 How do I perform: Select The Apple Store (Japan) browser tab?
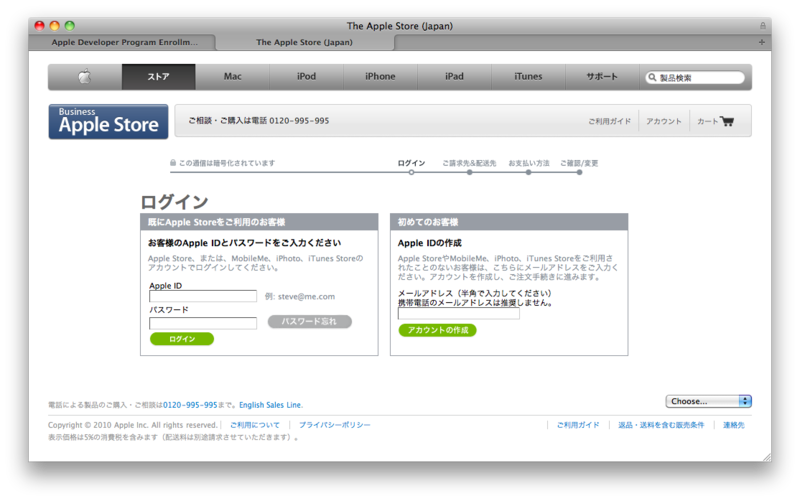305,42
